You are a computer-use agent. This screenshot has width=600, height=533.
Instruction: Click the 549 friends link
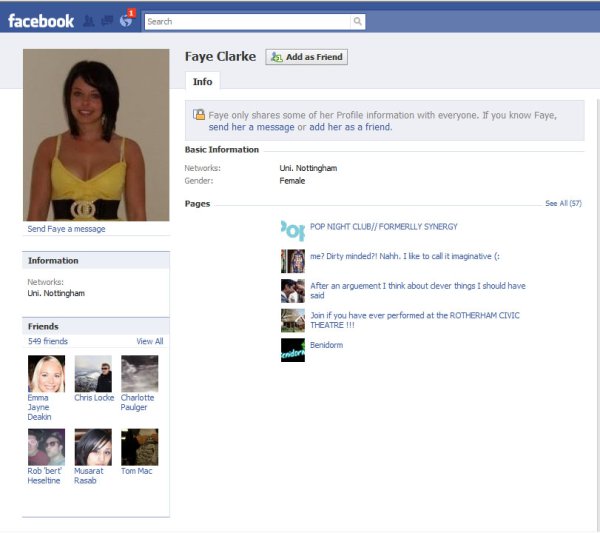48,341
